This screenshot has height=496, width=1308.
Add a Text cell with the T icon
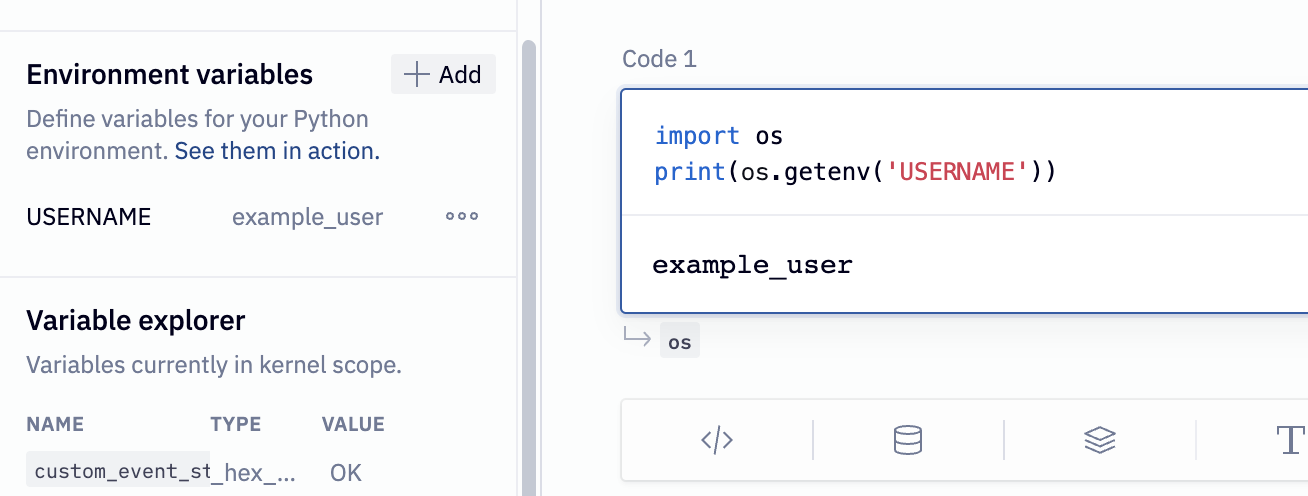[1291, 440]
